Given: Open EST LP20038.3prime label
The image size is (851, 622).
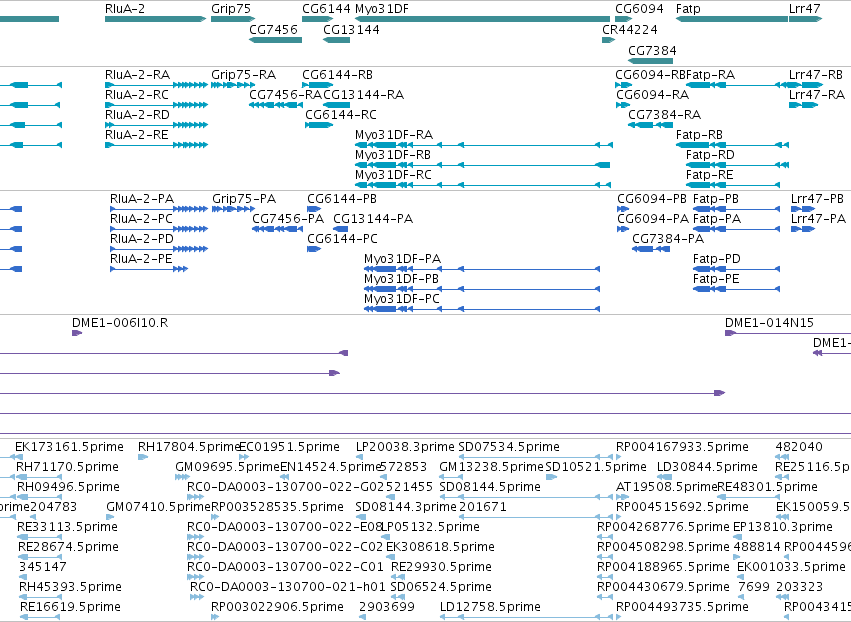Looking at the screenshot, I should [x=405, y=447].
